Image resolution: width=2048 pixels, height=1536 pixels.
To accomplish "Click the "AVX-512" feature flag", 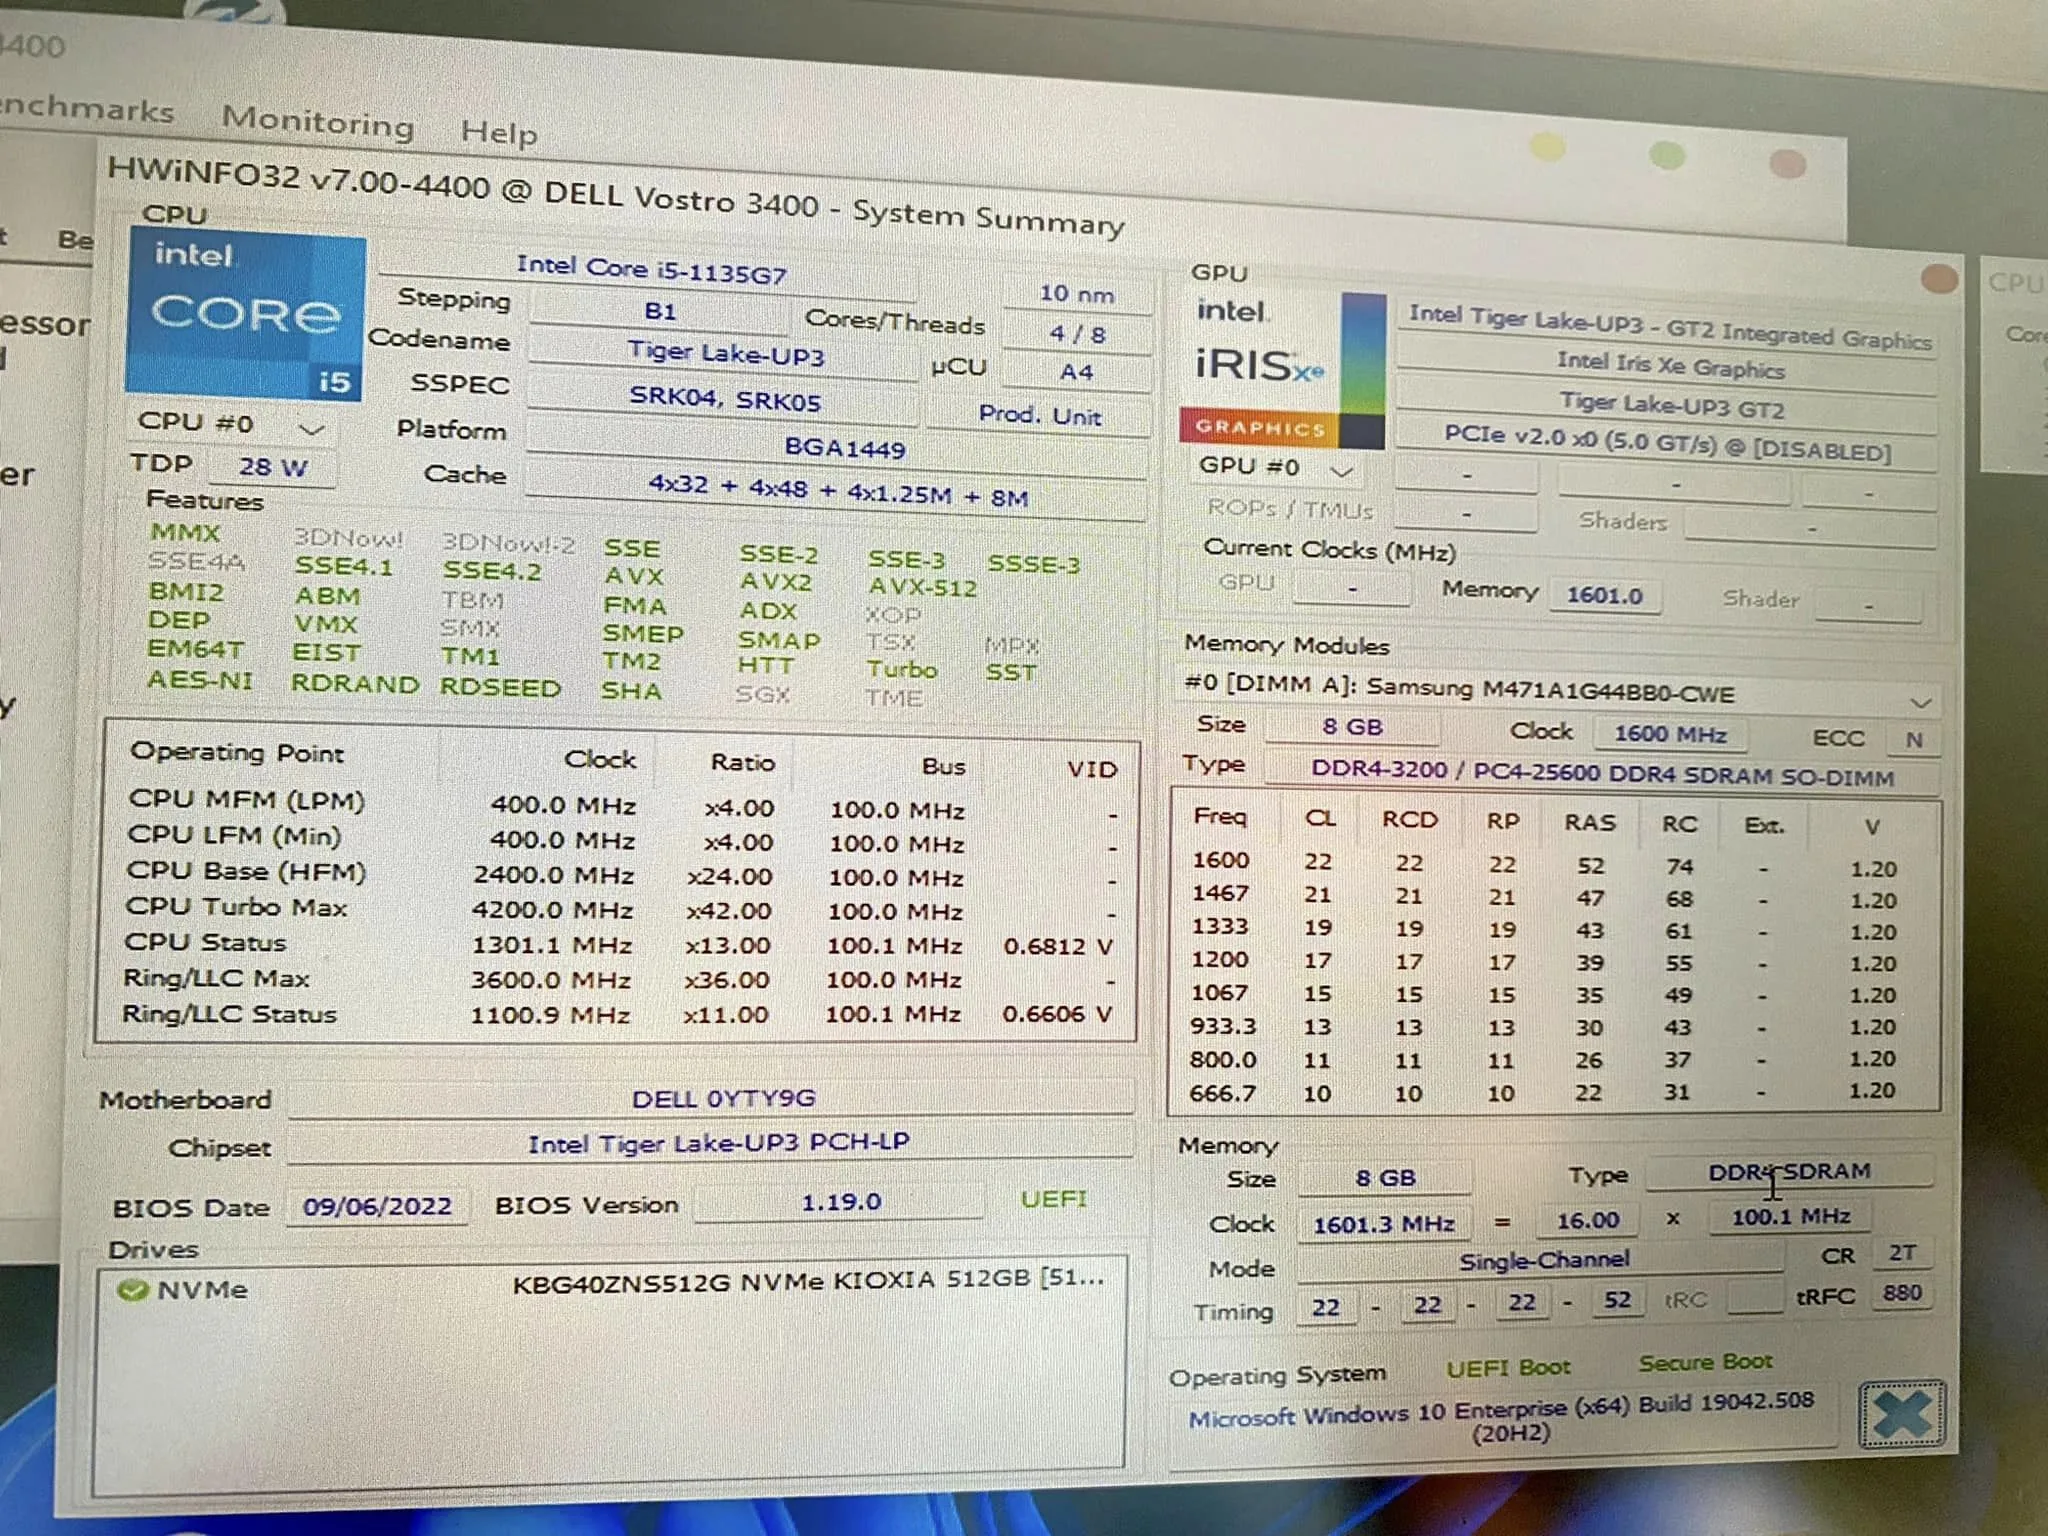I will coord(922,587).
